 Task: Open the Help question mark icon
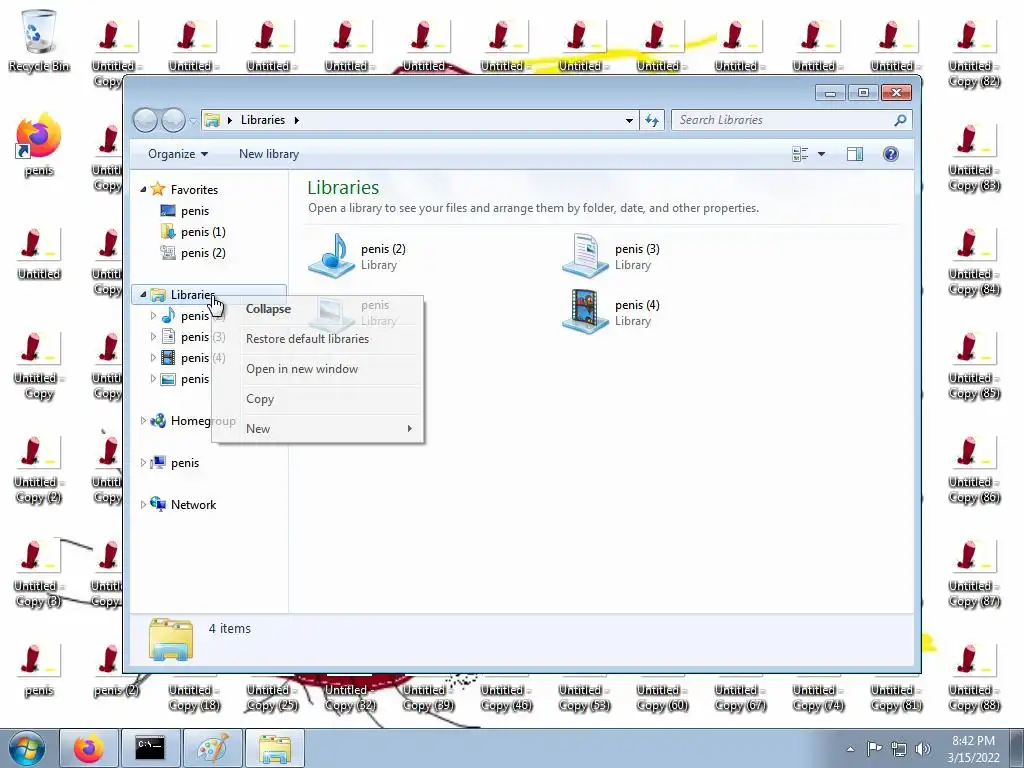tap(891, 154)
